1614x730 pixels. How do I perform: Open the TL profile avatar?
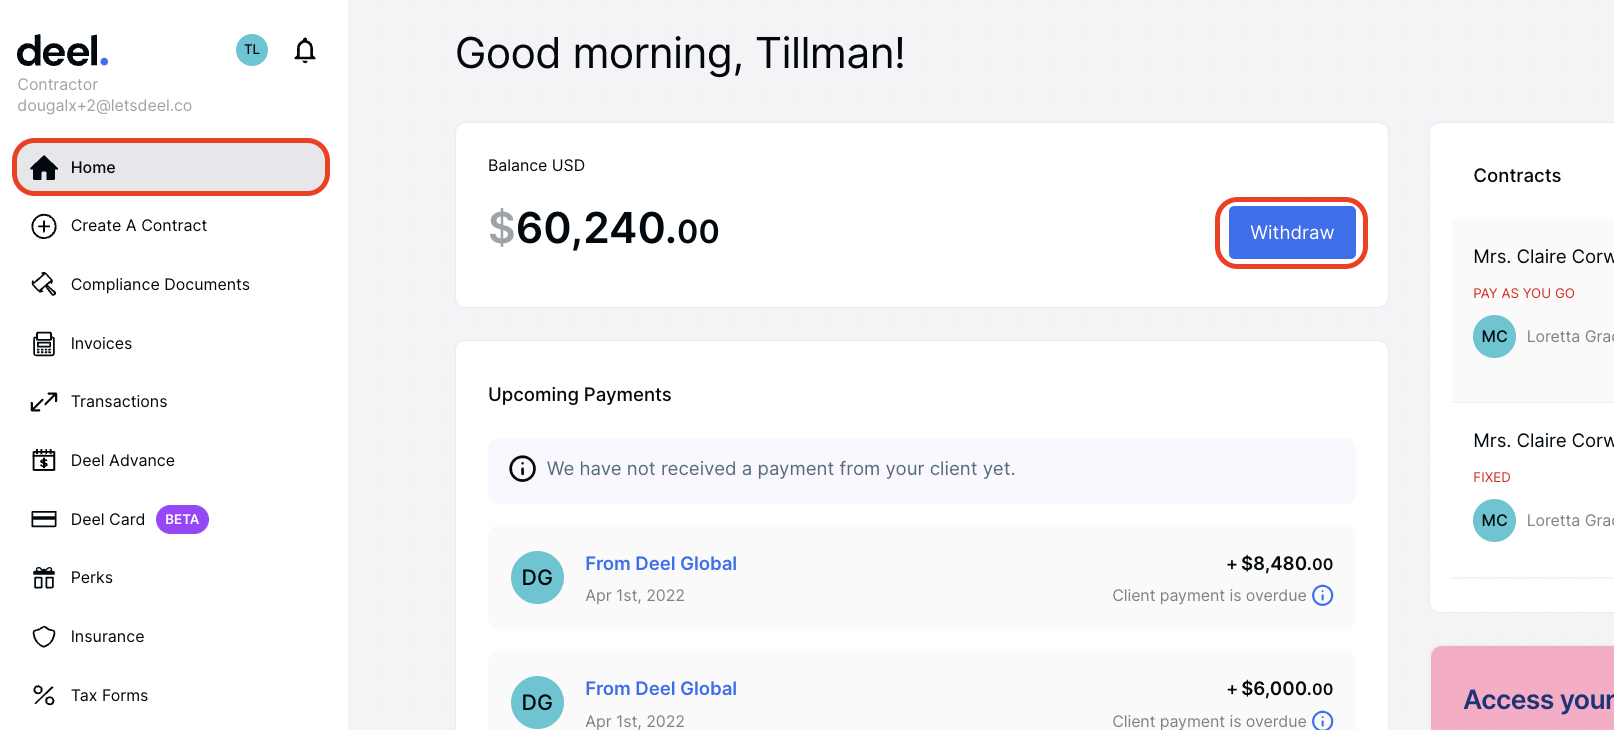point(252,50)
